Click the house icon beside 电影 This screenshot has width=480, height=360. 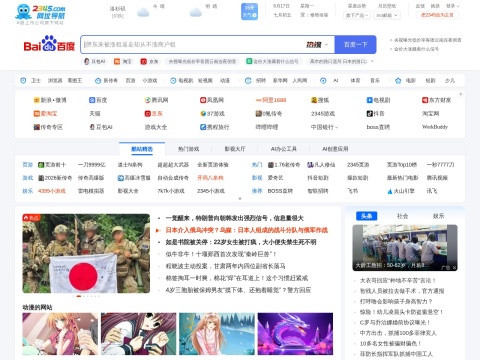(x=398, y=81)
